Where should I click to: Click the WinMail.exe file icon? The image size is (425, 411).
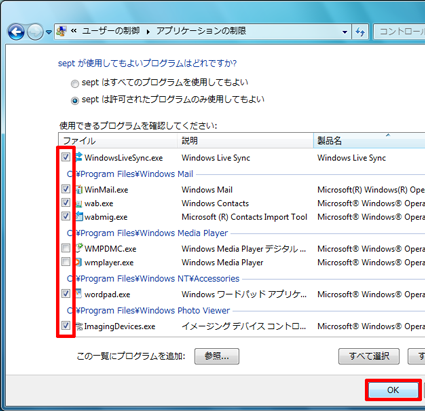(x=79, y=189)
